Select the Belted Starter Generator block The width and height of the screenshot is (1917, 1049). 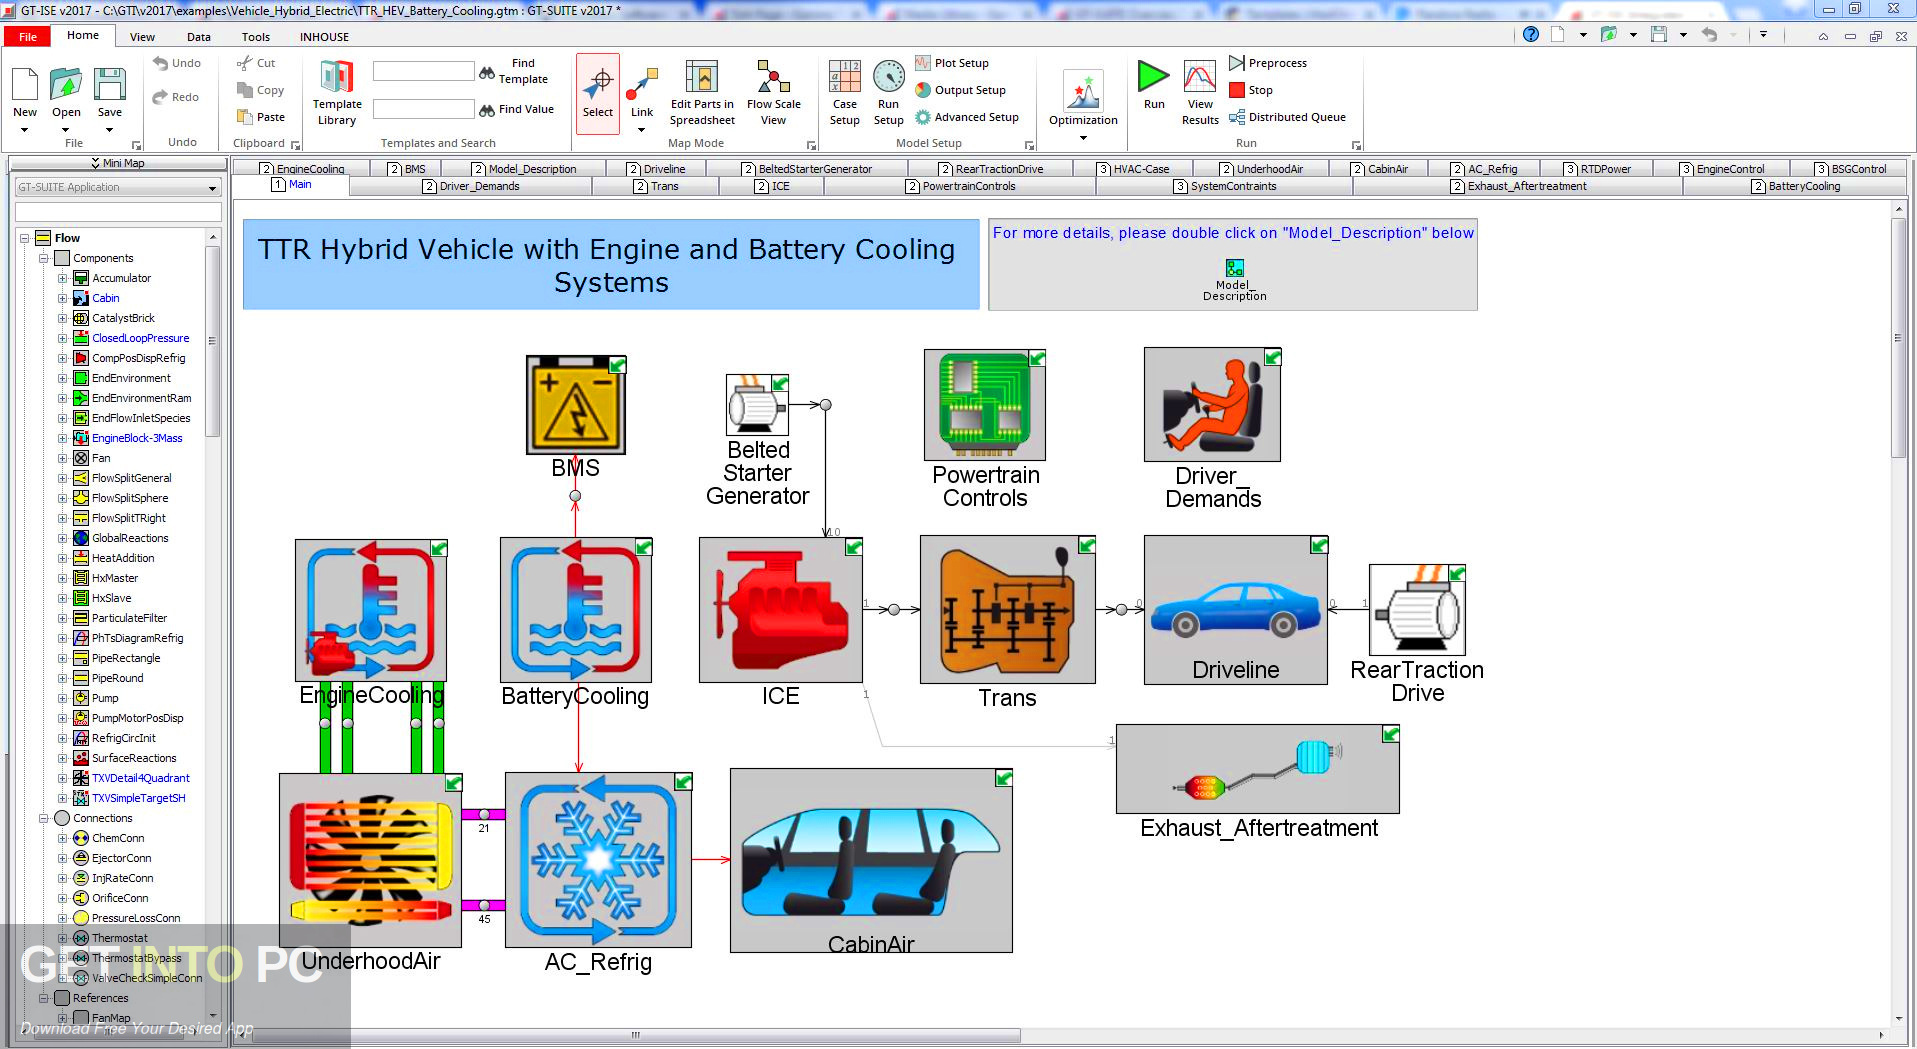click(x=757, y=404)
